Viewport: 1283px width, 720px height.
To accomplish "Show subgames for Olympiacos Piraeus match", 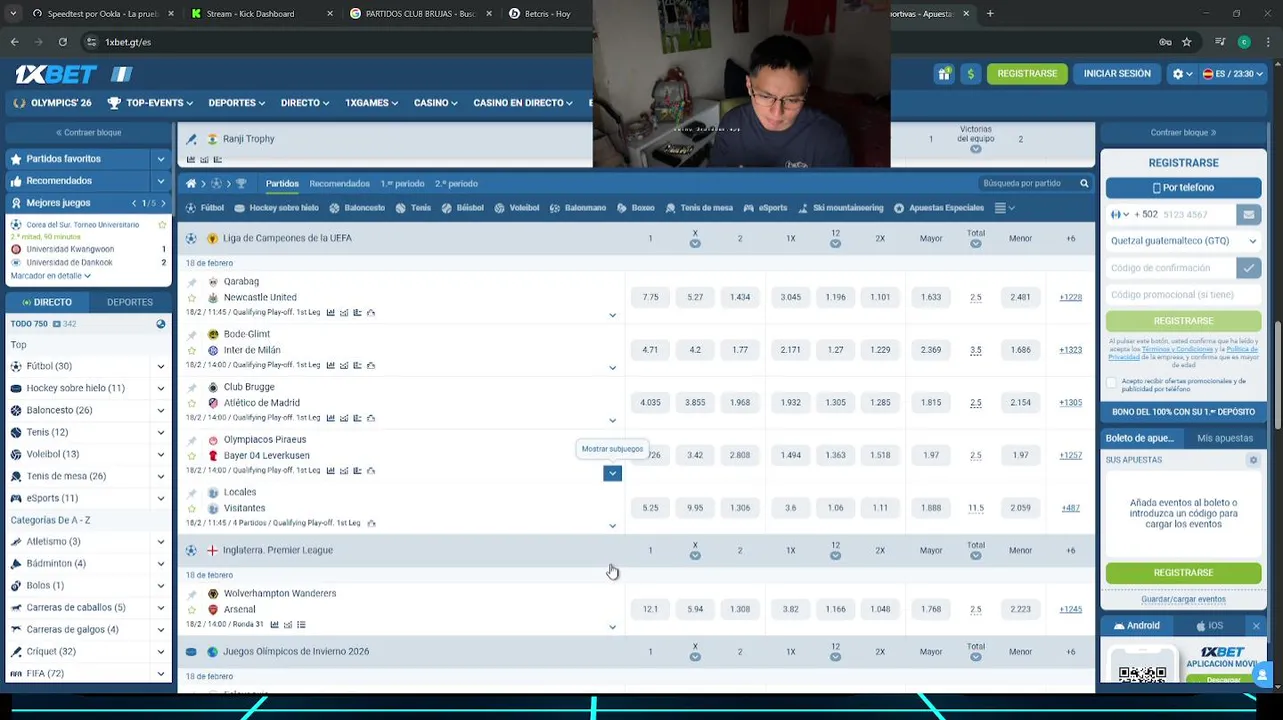I will 612,473.
